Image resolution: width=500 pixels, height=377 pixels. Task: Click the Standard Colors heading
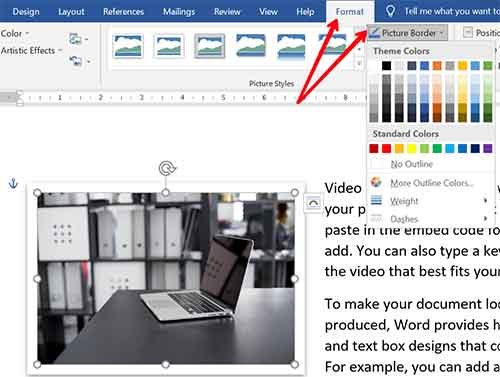406,134
